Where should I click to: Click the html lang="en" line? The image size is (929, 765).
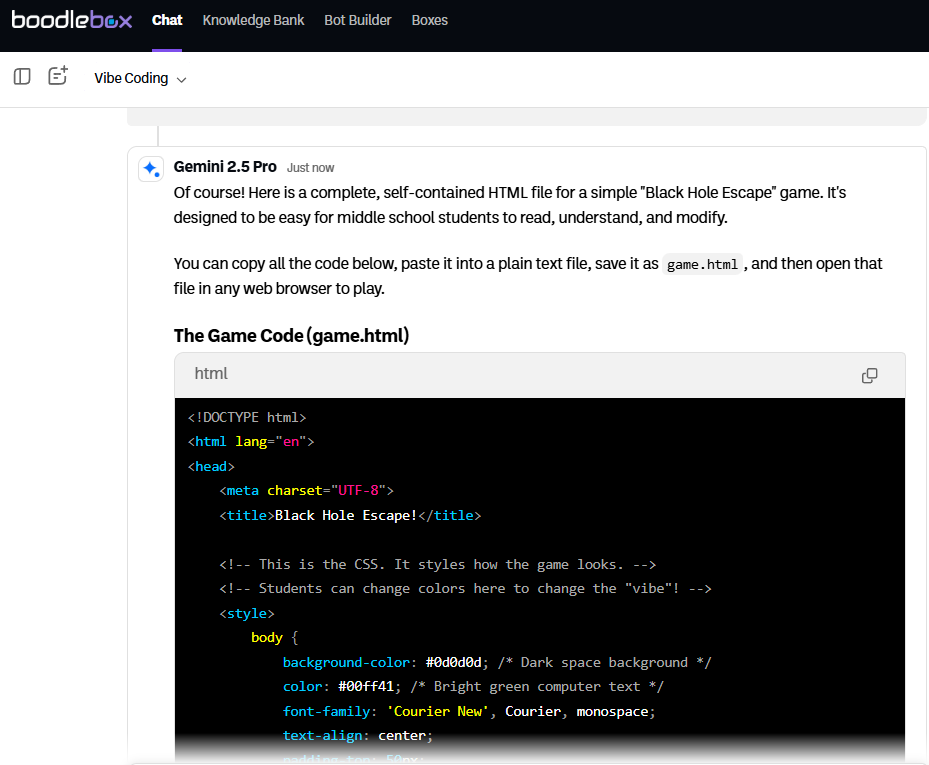[x=251, y=442]
